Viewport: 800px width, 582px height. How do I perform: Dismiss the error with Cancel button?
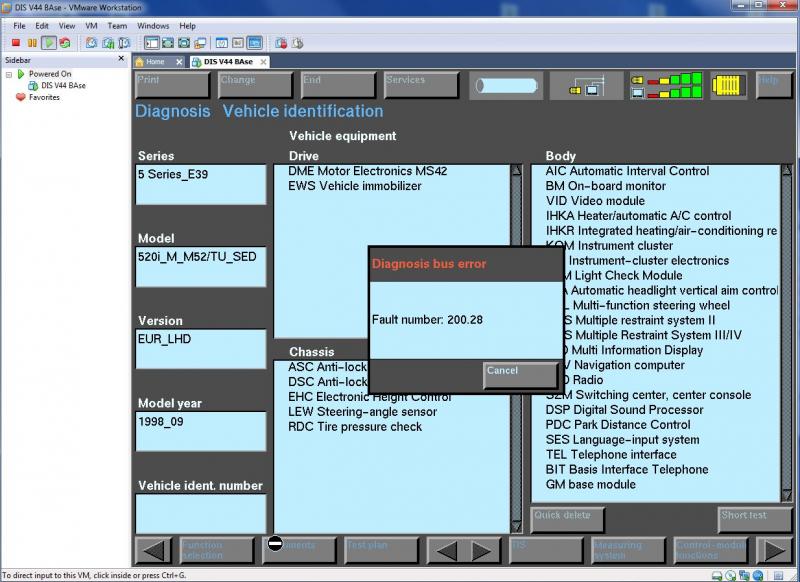point(520,375)
